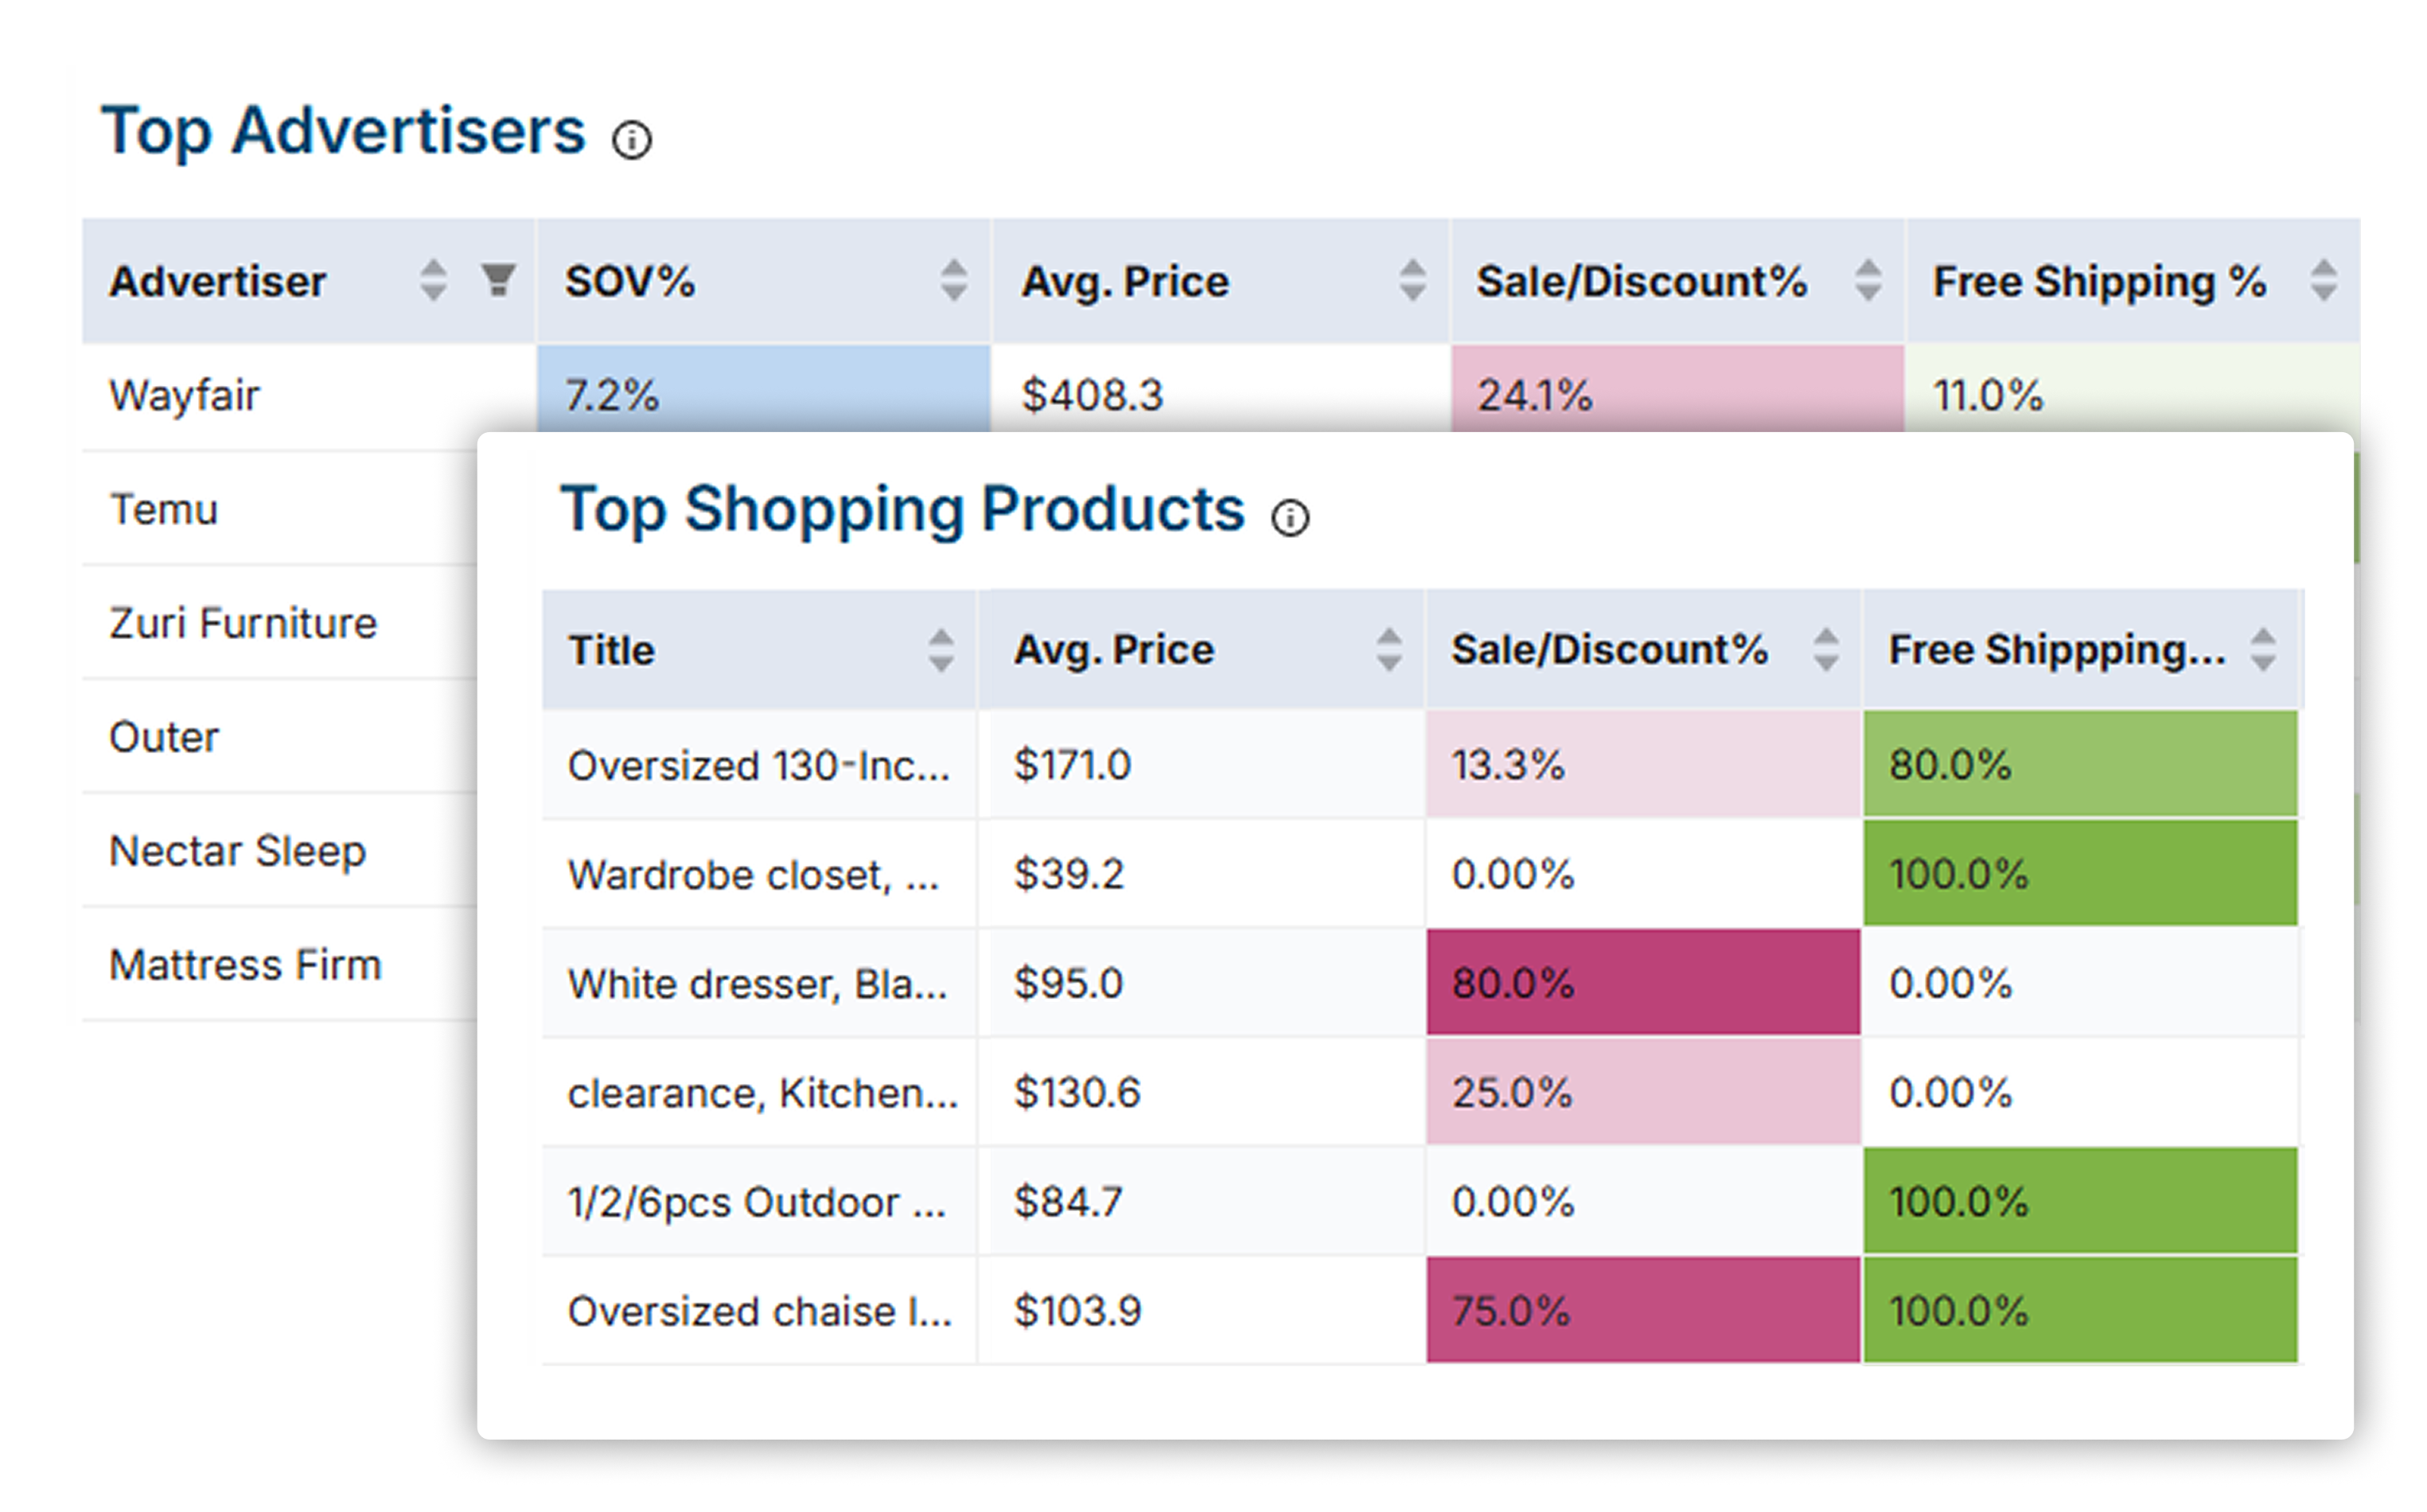The height and width of the screenshot is (1512, 2427).
Task: Click info icon beside Top Shopping Products
Action: click(1289, 518)
